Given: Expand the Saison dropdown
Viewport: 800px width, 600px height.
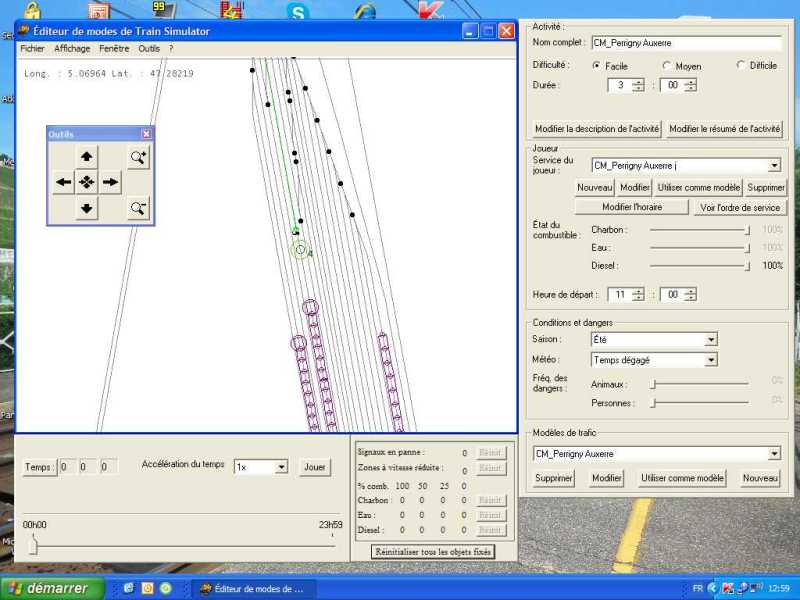Looking at the screenshot, I should 711,339.
